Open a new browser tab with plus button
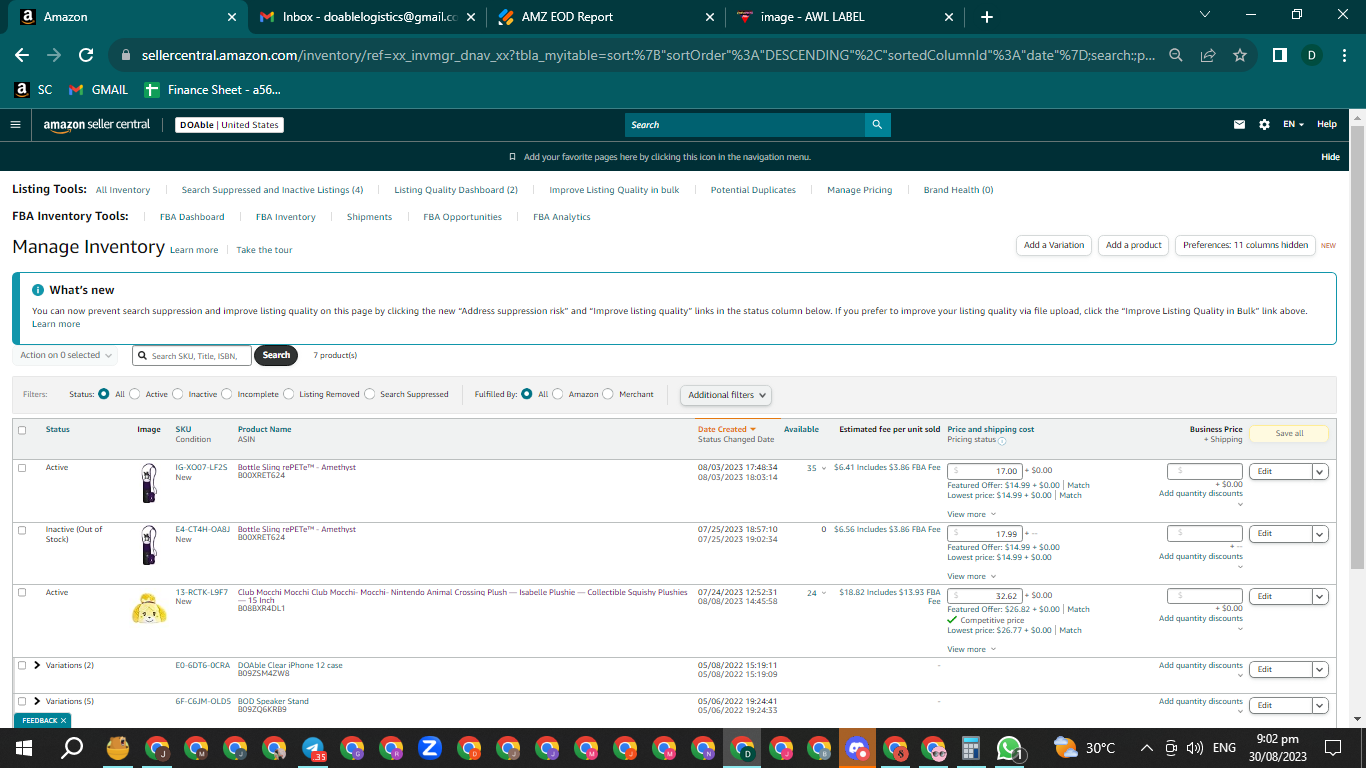 [987, 17]
